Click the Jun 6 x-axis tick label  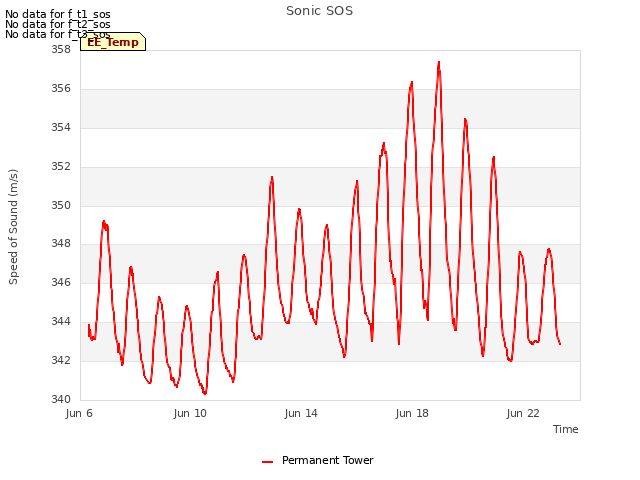79,413
